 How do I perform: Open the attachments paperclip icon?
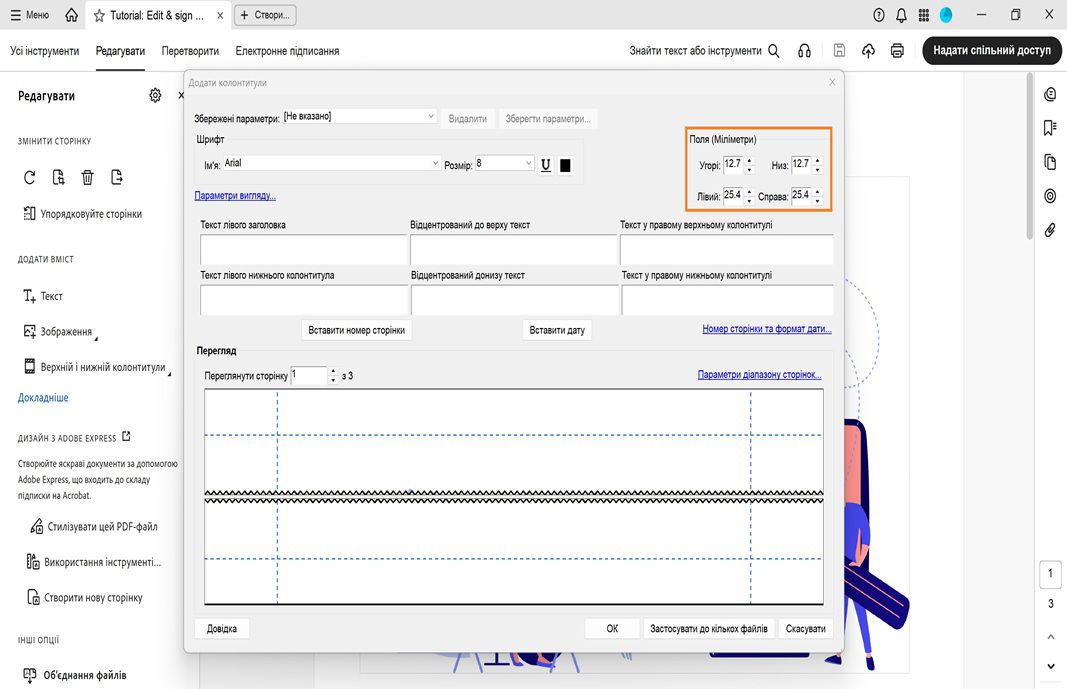pyautogui.click(x=1050, y=230)
